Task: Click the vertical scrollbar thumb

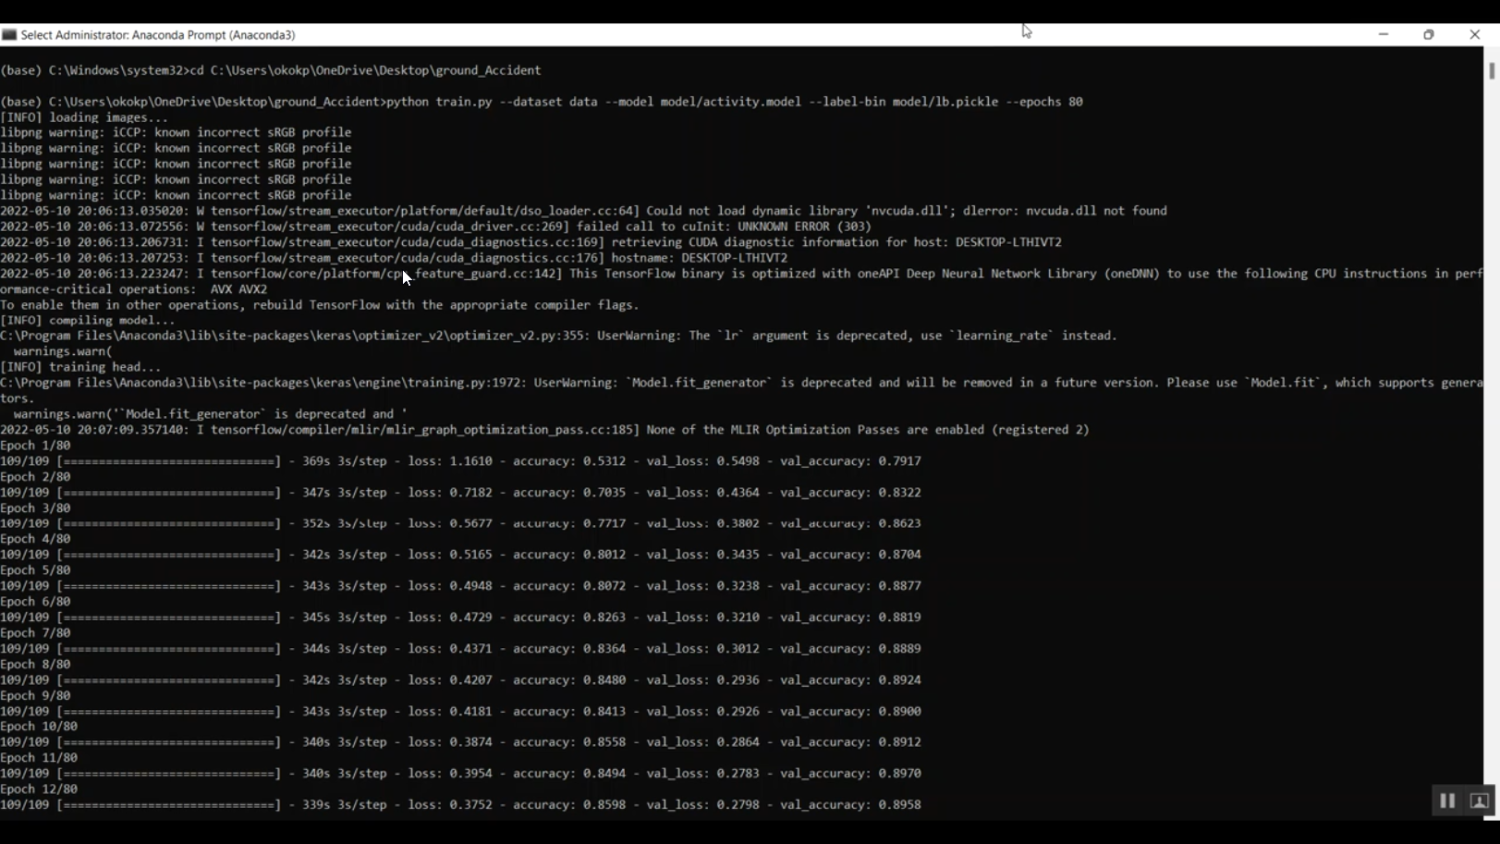Action: click(1492, 71)
